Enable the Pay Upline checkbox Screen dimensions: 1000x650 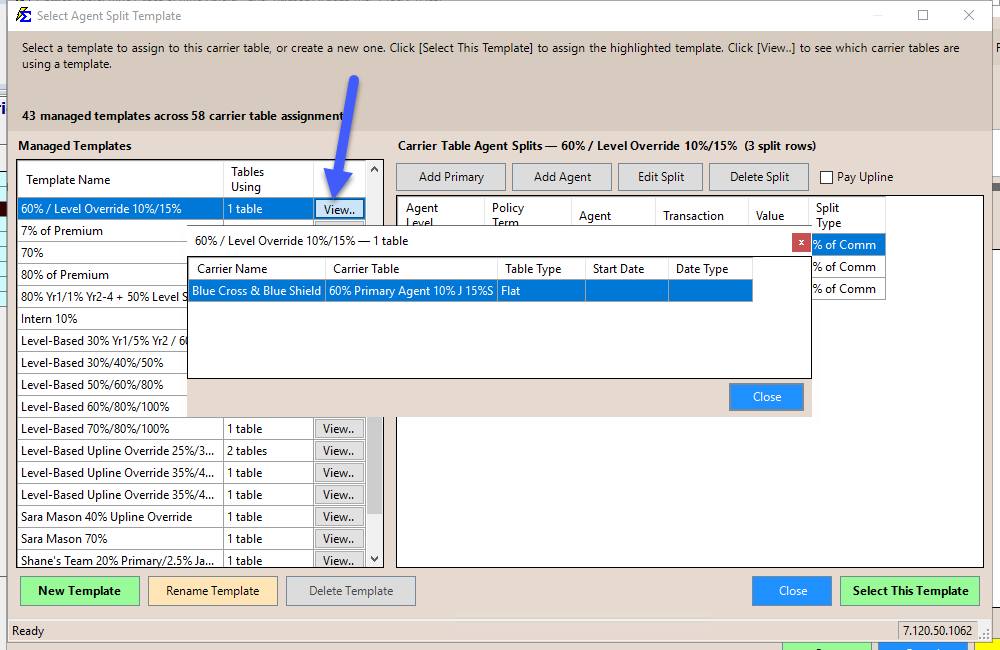click(826, 178)
